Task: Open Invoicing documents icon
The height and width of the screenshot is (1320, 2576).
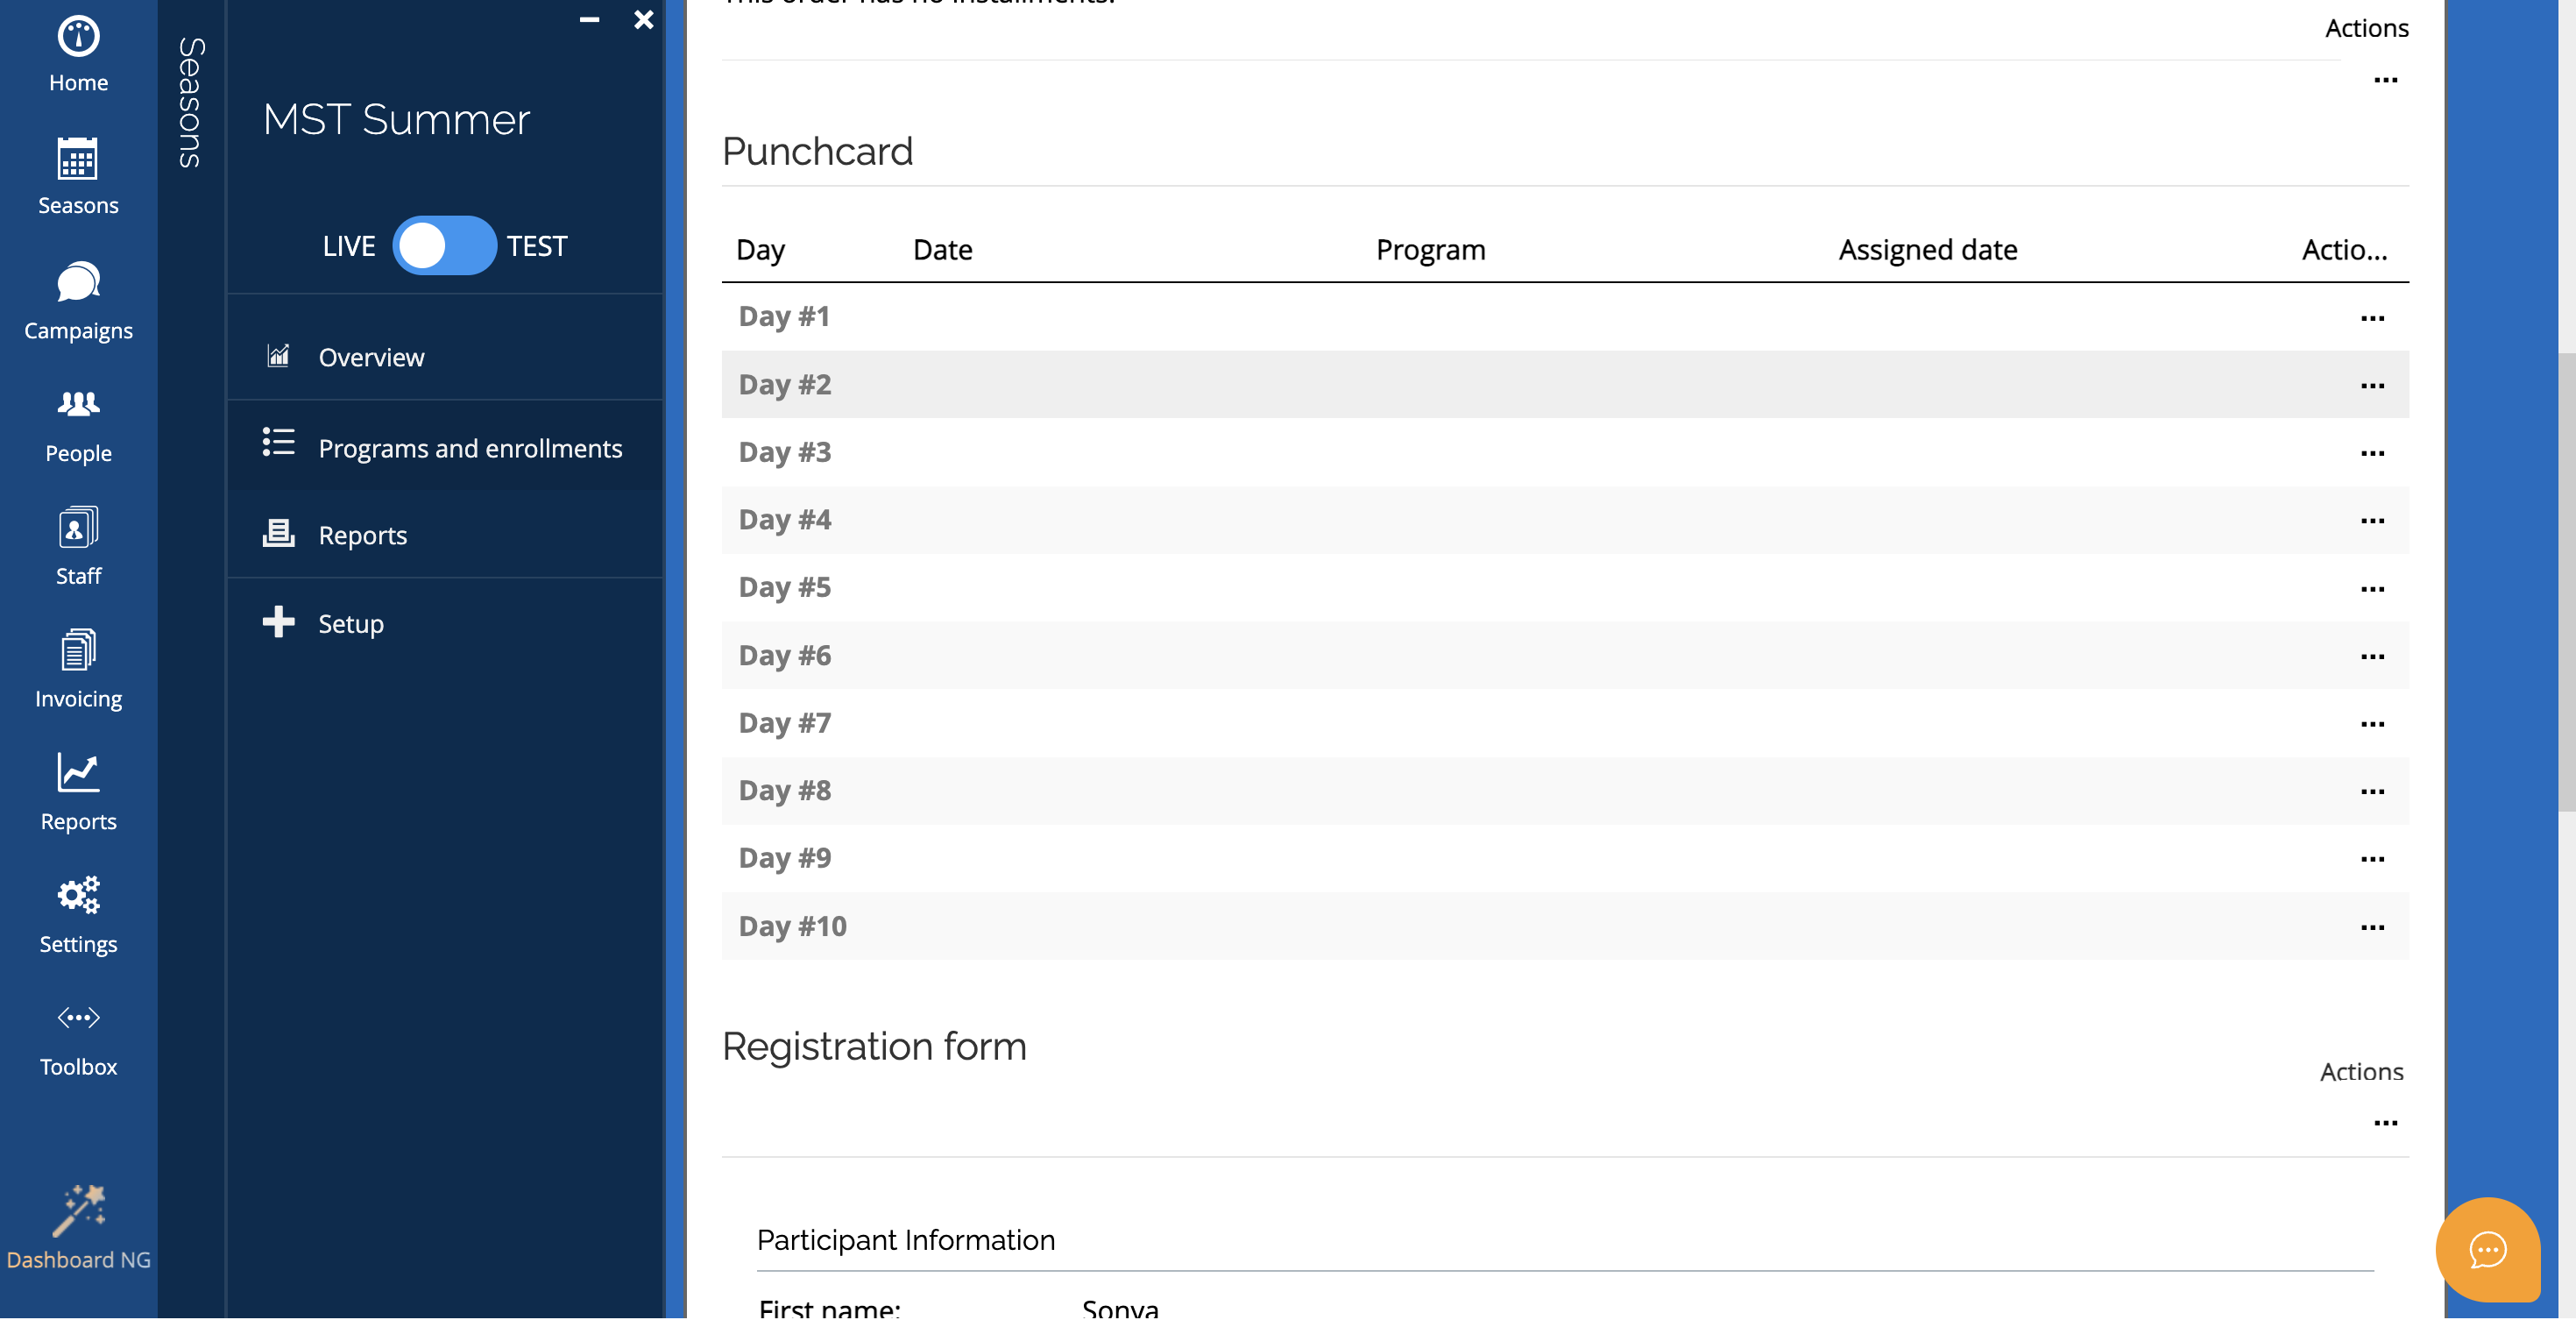Action: (78, 651)
